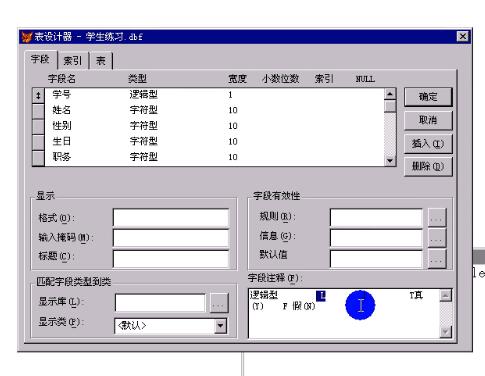Select the row button beside 职务
Viewport: 485px width, 376px height.
[x=38, y=158]
